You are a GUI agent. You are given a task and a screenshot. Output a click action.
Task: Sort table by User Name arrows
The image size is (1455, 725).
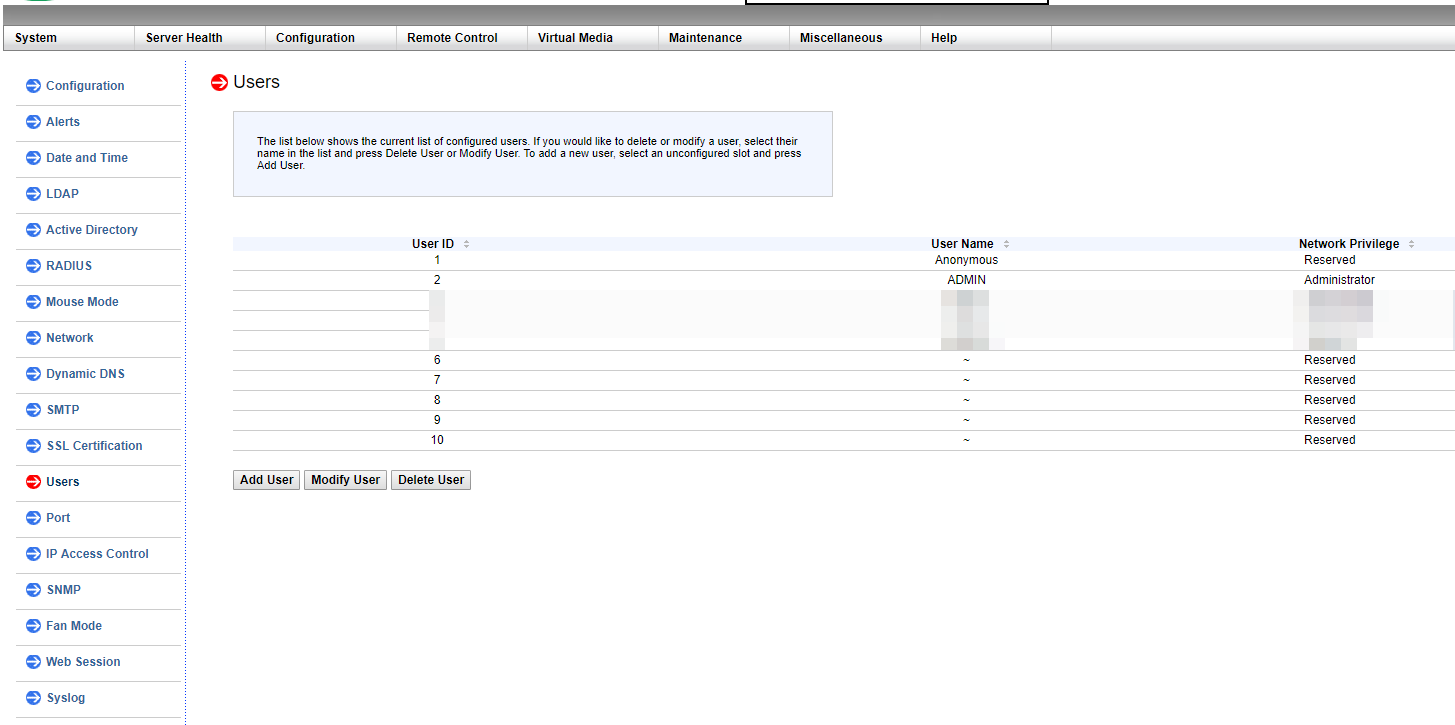click(x=1006, y=244)
